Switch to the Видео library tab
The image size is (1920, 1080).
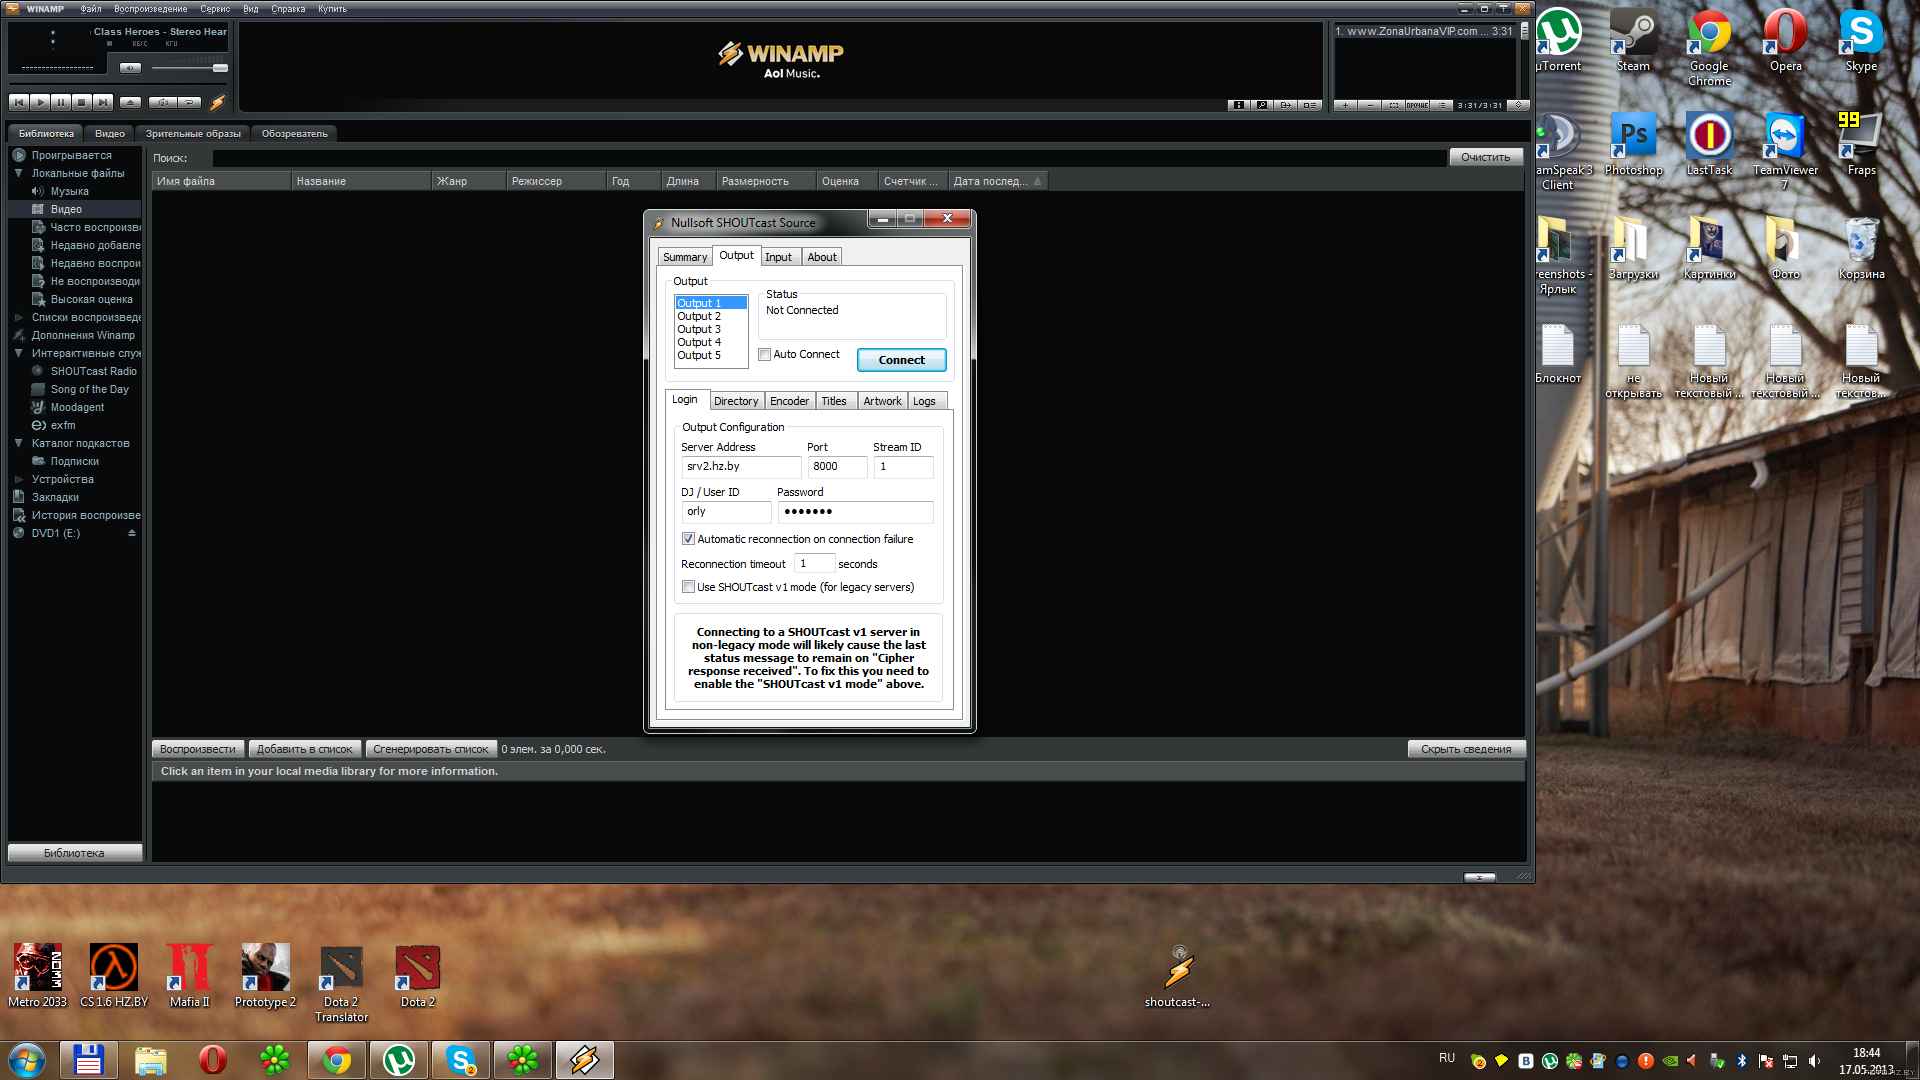coord(110,133)
